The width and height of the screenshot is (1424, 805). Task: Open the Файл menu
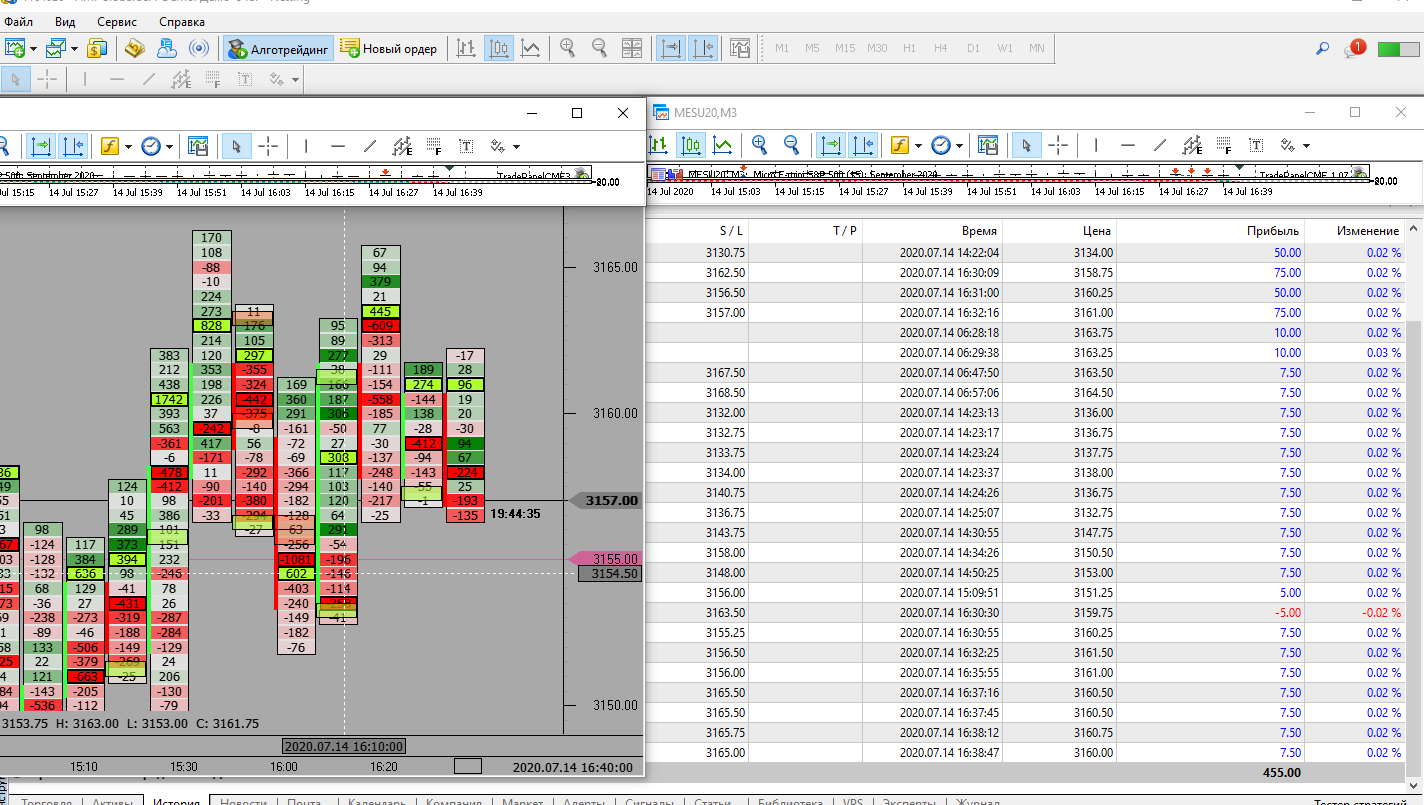18,21
